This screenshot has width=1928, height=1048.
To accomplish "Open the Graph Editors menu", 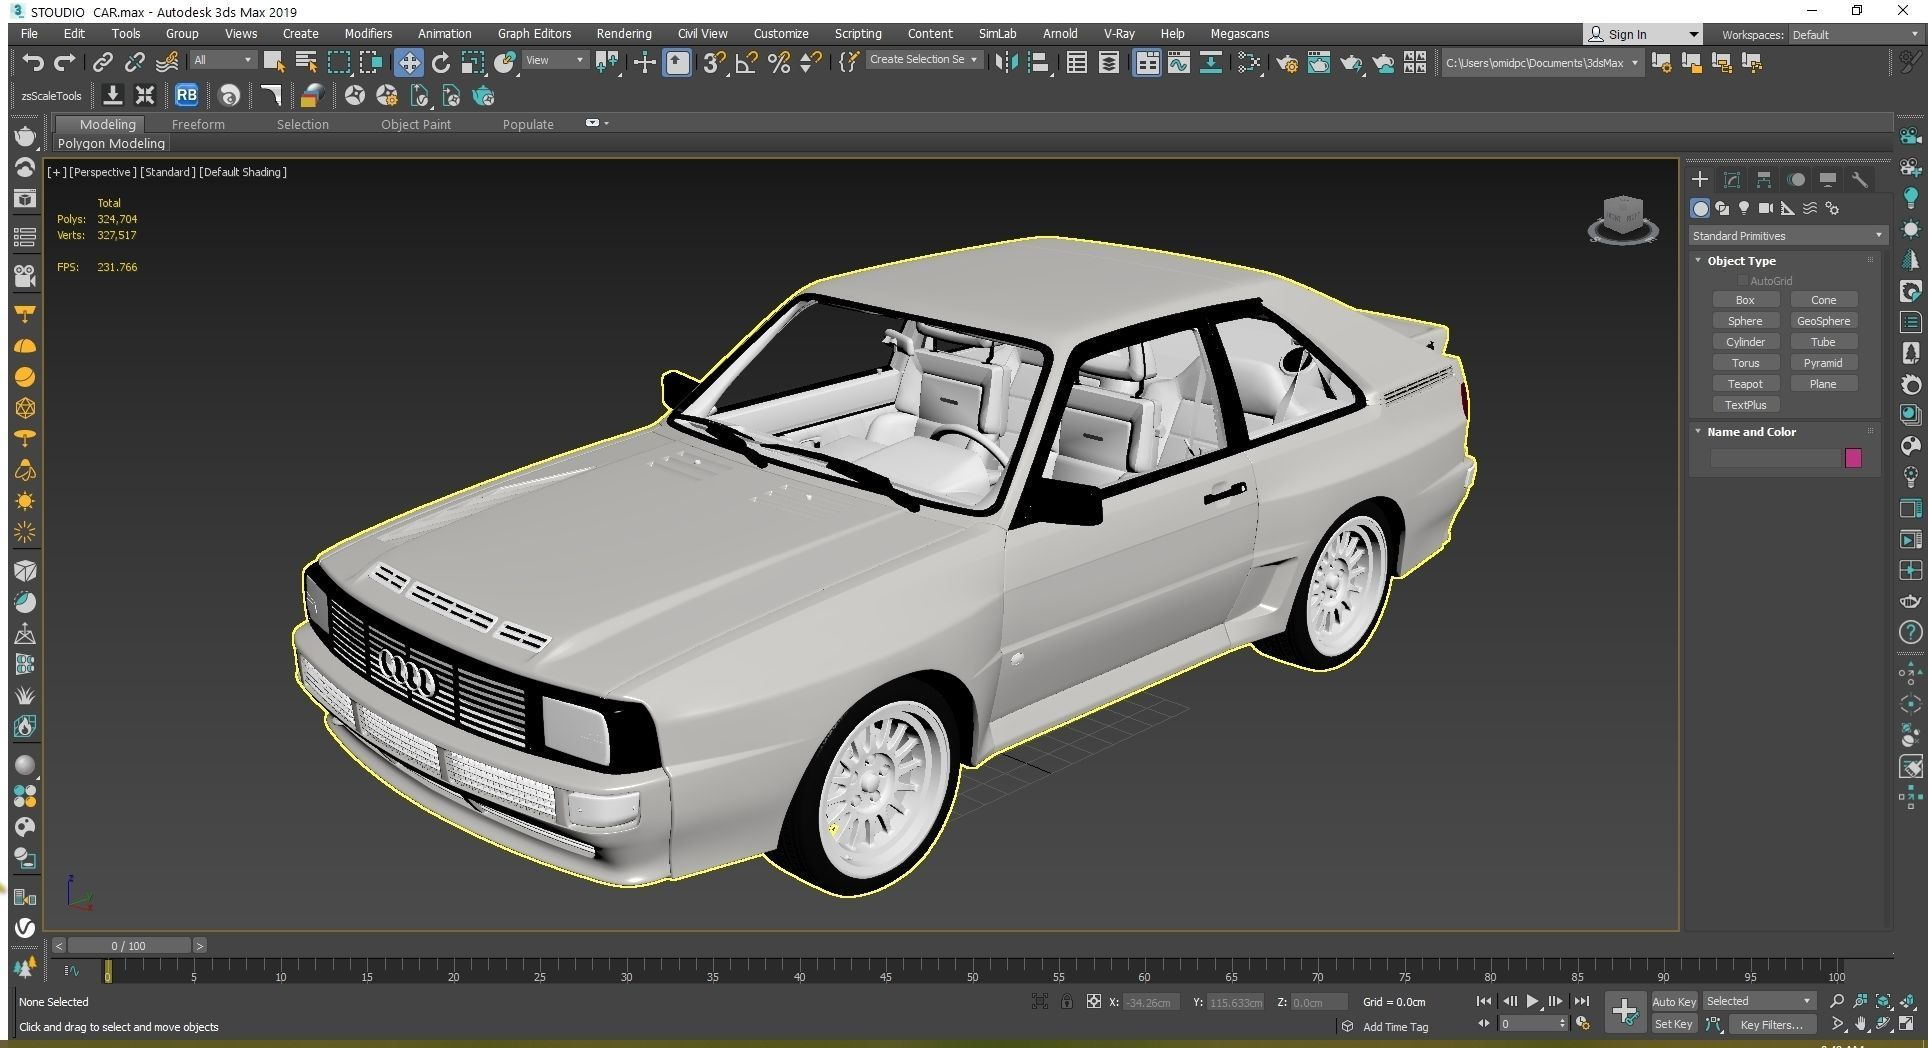I will (x=534, y=34).
